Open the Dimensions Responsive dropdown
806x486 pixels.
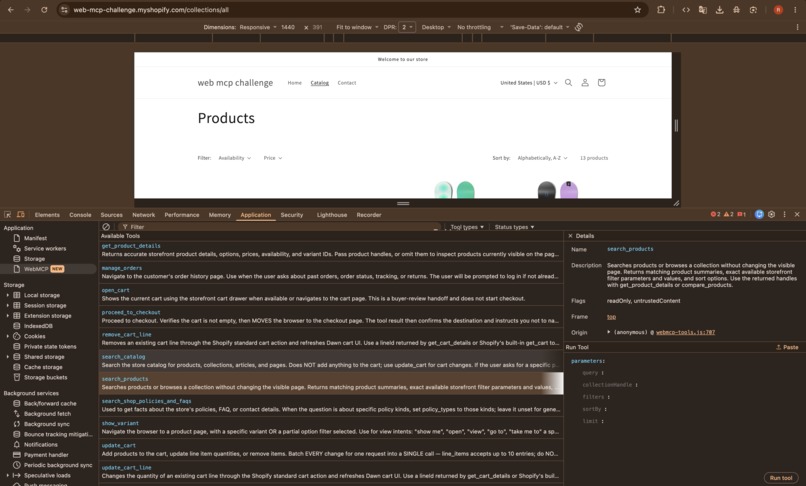258,27
